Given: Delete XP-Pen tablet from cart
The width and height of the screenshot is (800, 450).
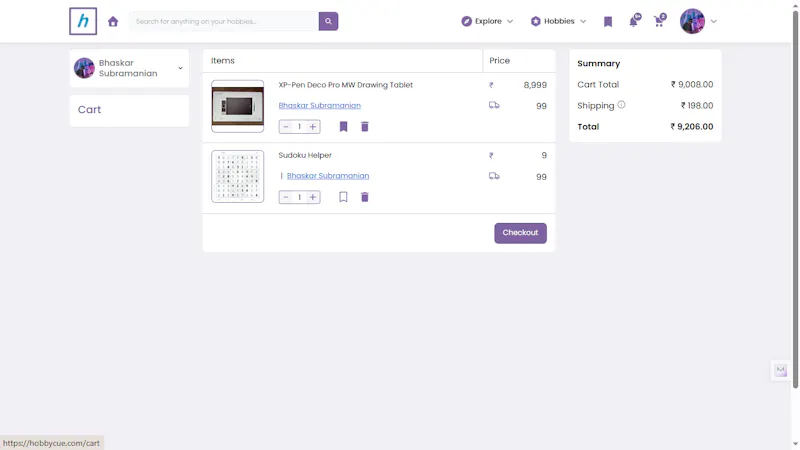Looking at the screenshot, I should [x=365, y=127].
